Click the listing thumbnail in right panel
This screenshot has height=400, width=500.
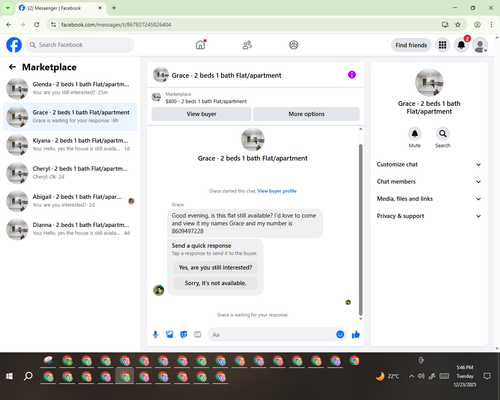pos(429,83)
